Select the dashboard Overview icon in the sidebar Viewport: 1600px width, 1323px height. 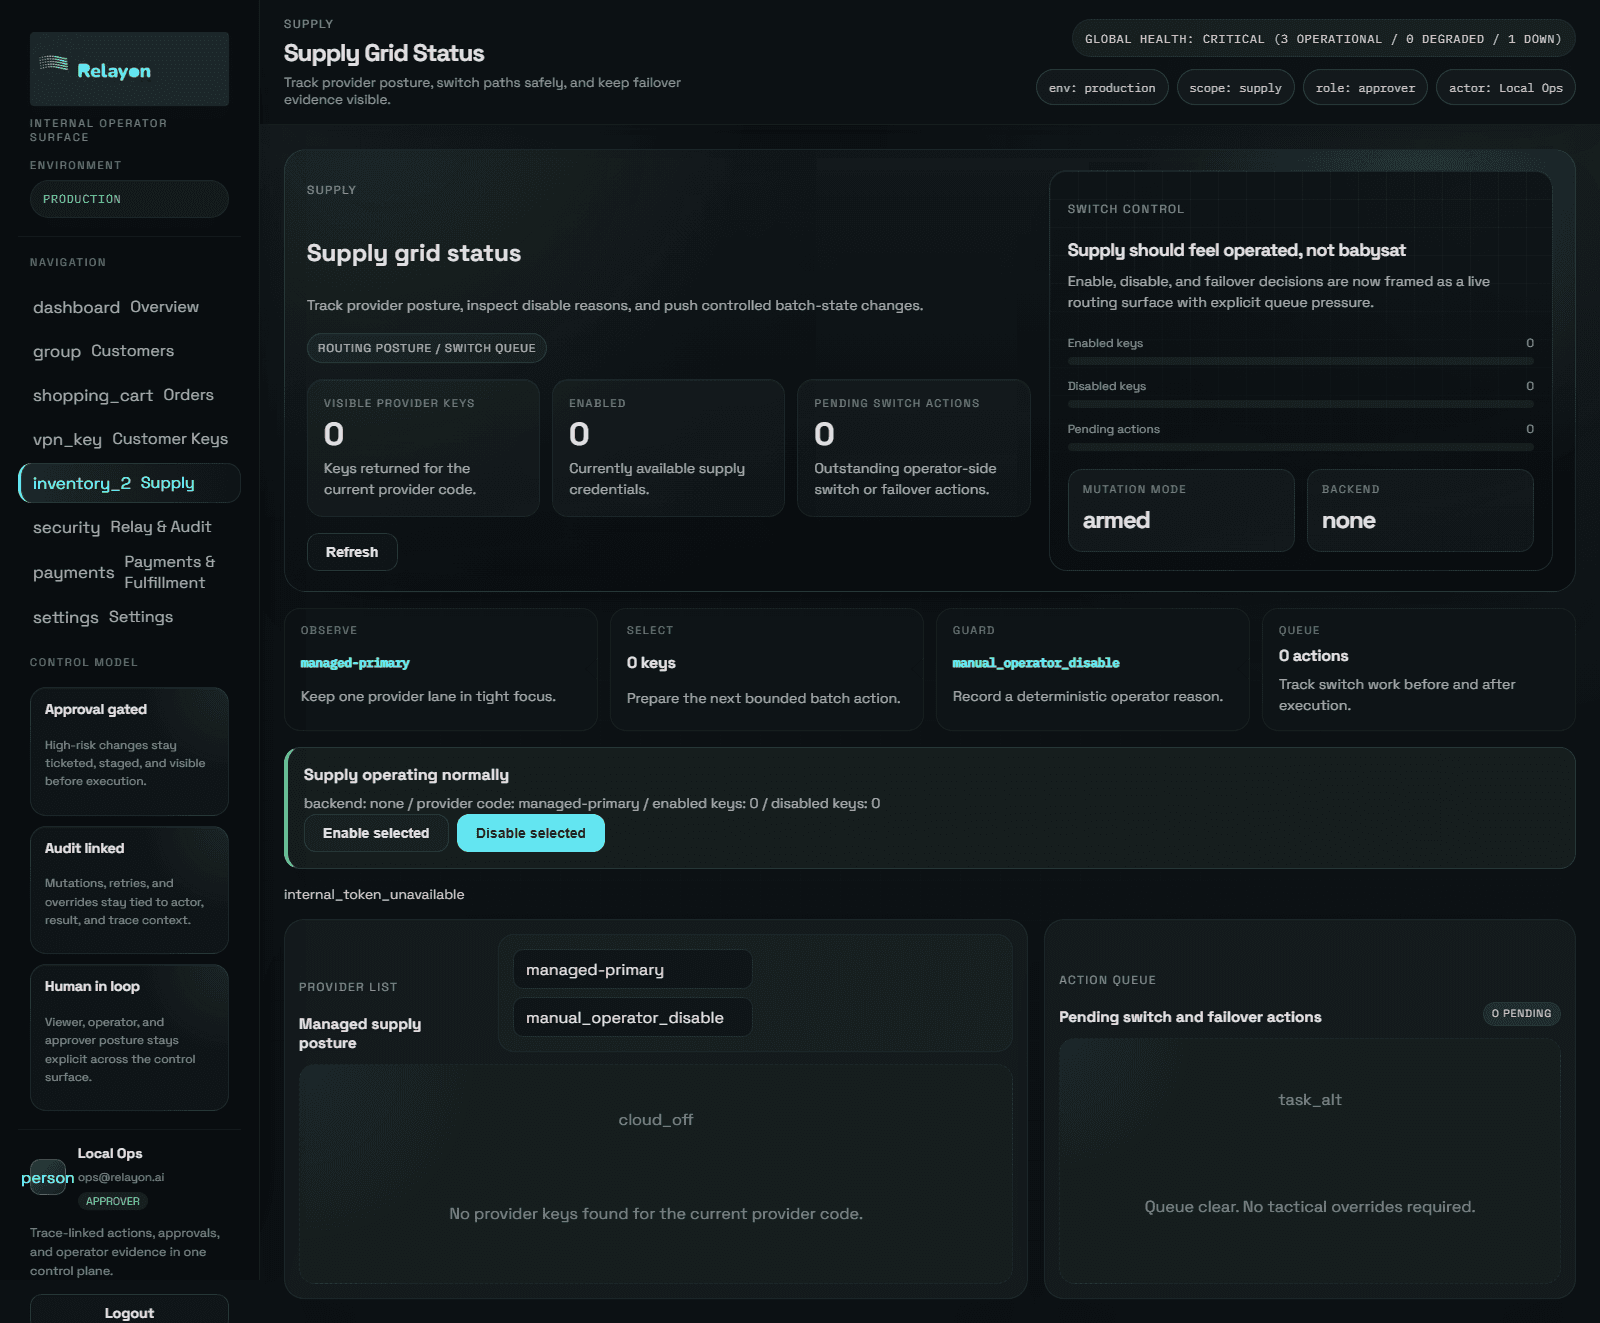pos(76,307)
